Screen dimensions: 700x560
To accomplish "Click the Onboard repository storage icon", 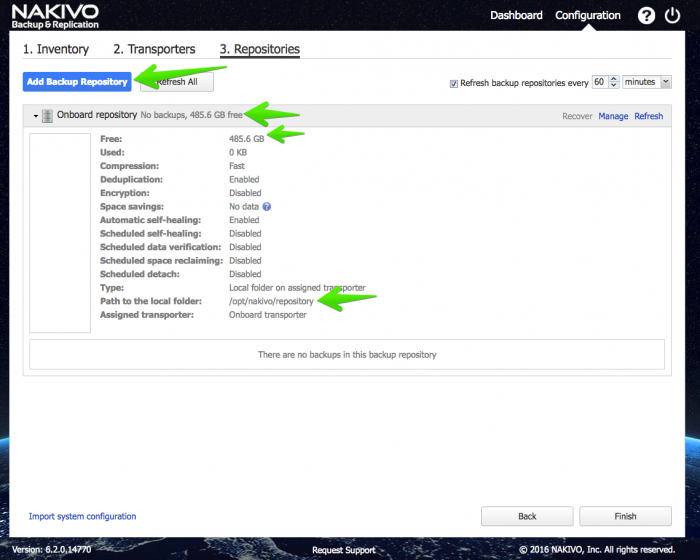I will tap(47, 116).
